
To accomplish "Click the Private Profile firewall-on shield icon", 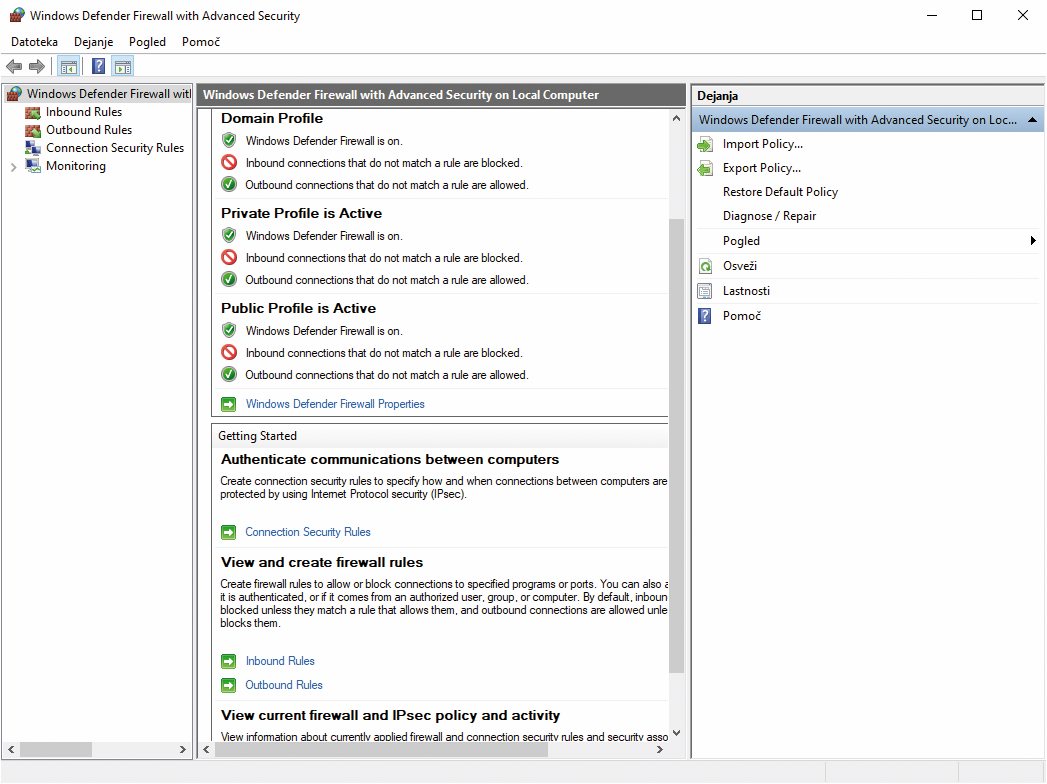I will [x=229, y=235].
